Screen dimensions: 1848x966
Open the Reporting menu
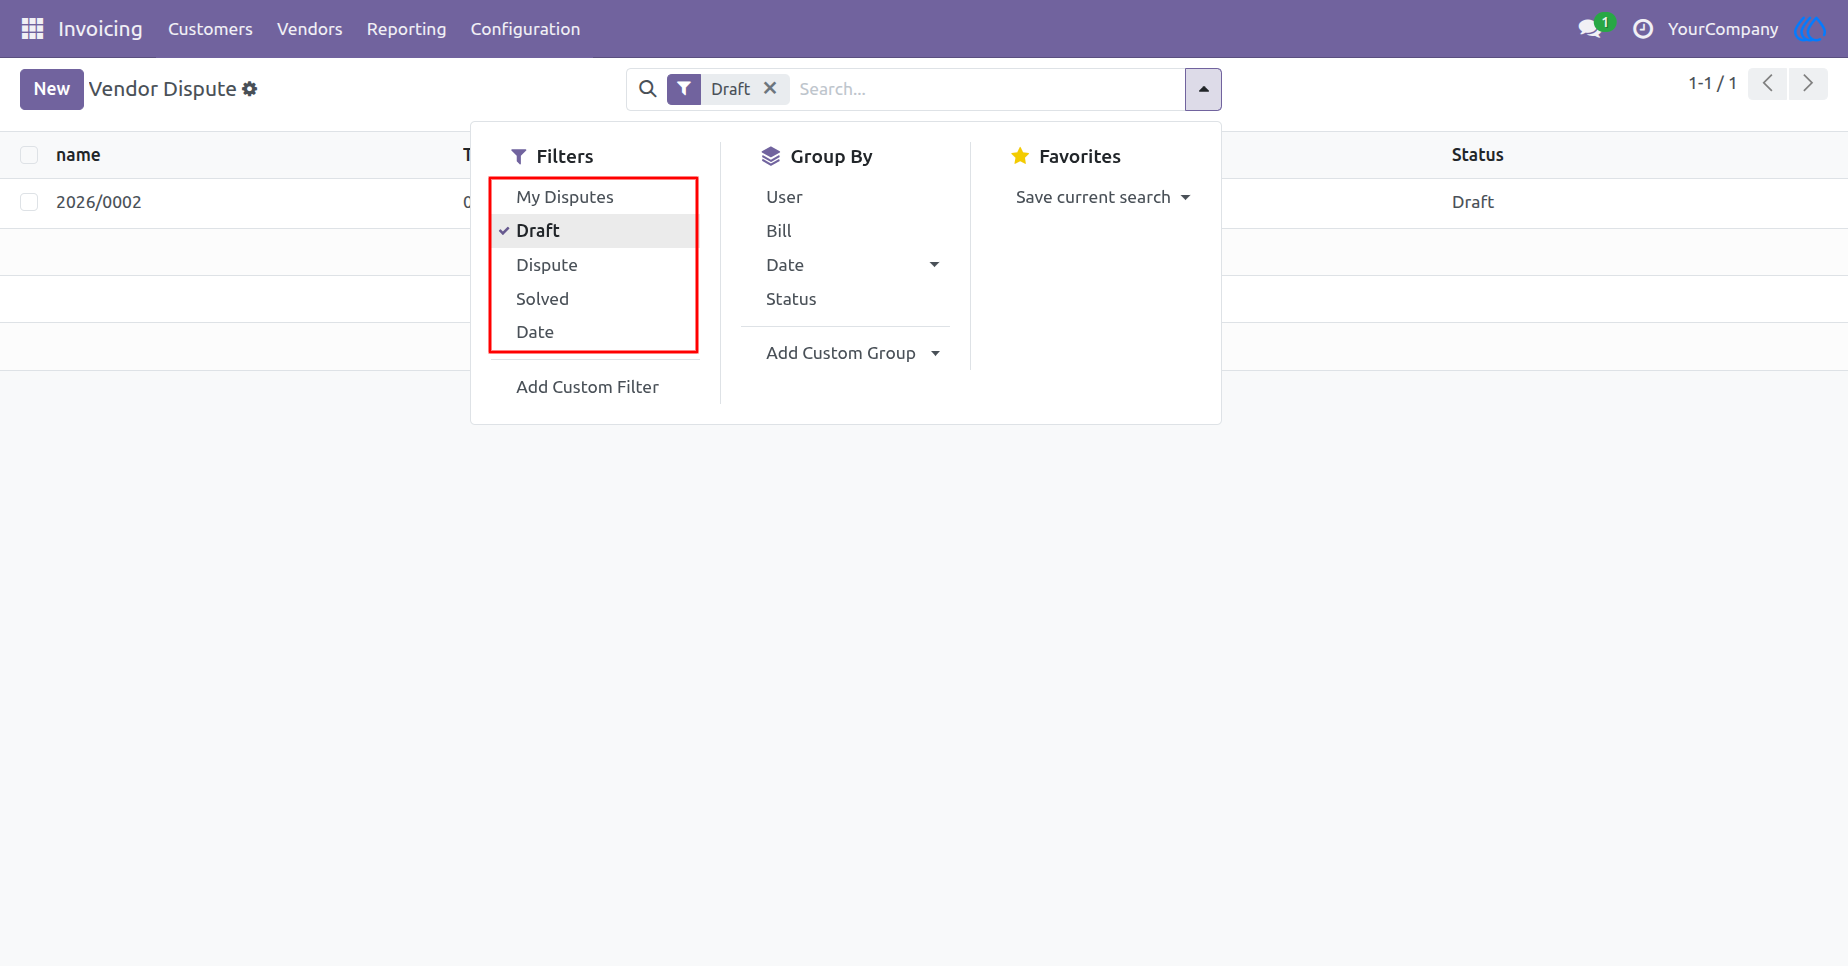pyautogui.click(x=406, y=29)
